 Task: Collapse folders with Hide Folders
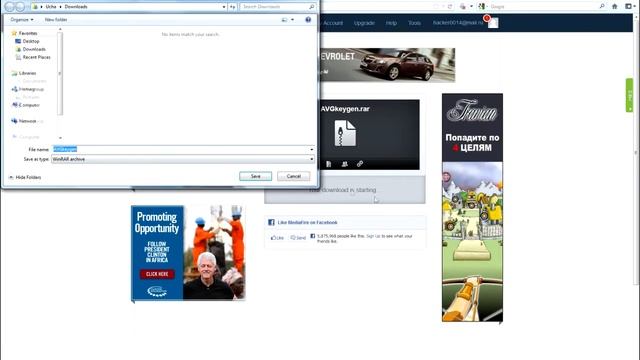point(25,177)
